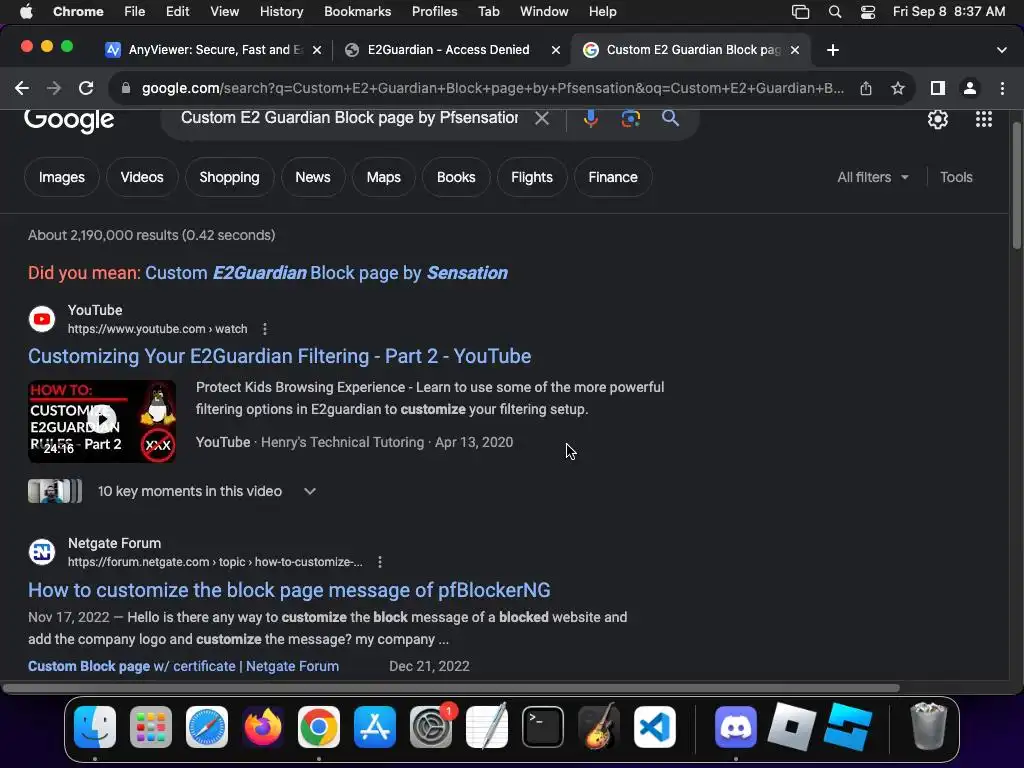Open Discord from the dock
Viewport: 1024px width, 768px height.
tap(736, 727)
